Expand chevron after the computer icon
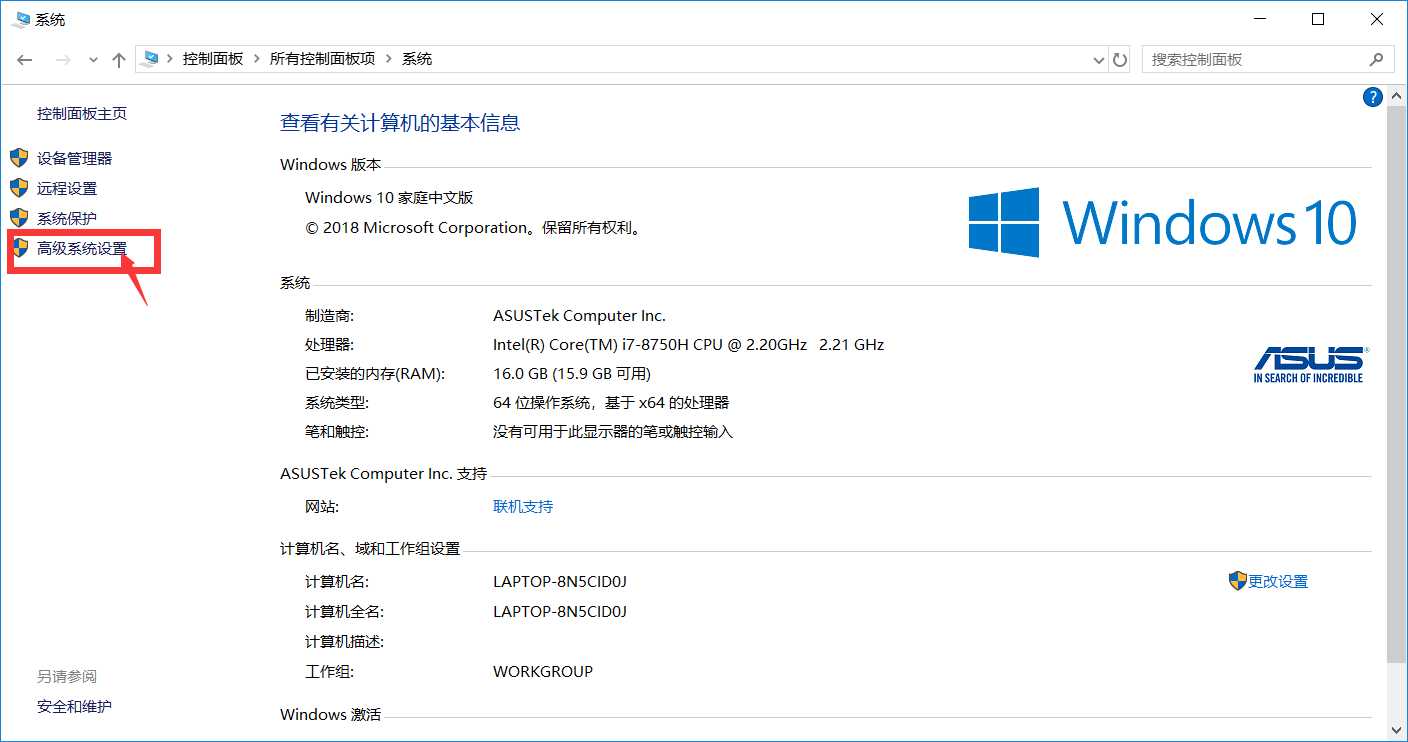1408x742 pixels. click(x=170, y=59)
